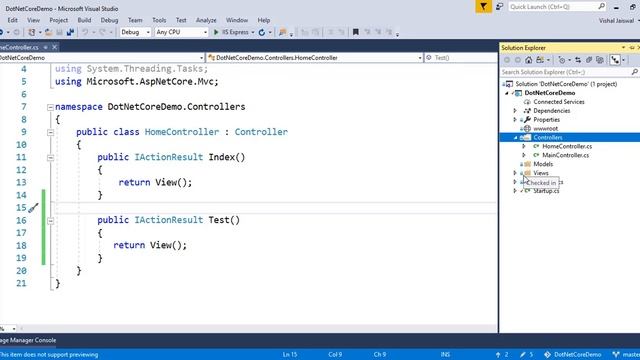Screen dimensions: 640x360
Task: Click the Bookmark icon in toolbar
Action: tap(356, 32)
